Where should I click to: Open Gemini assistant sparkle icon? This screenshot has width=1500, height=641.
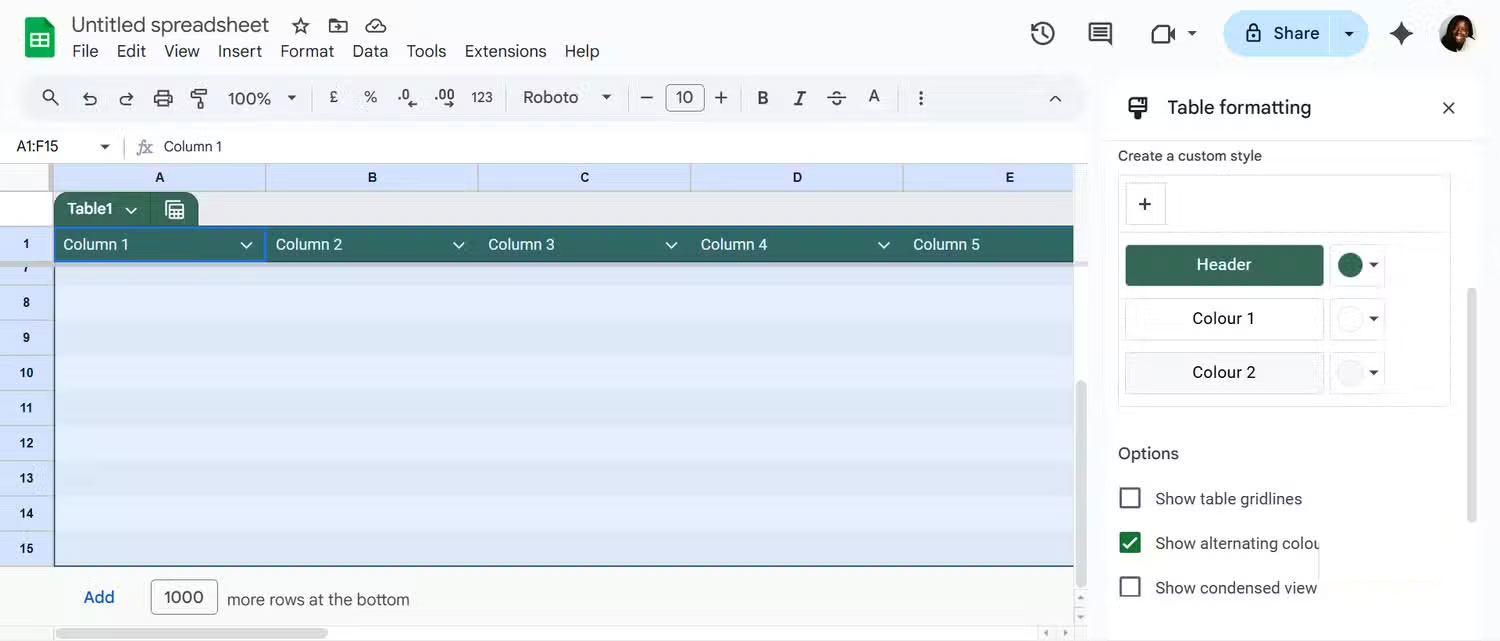[1401, 32]
